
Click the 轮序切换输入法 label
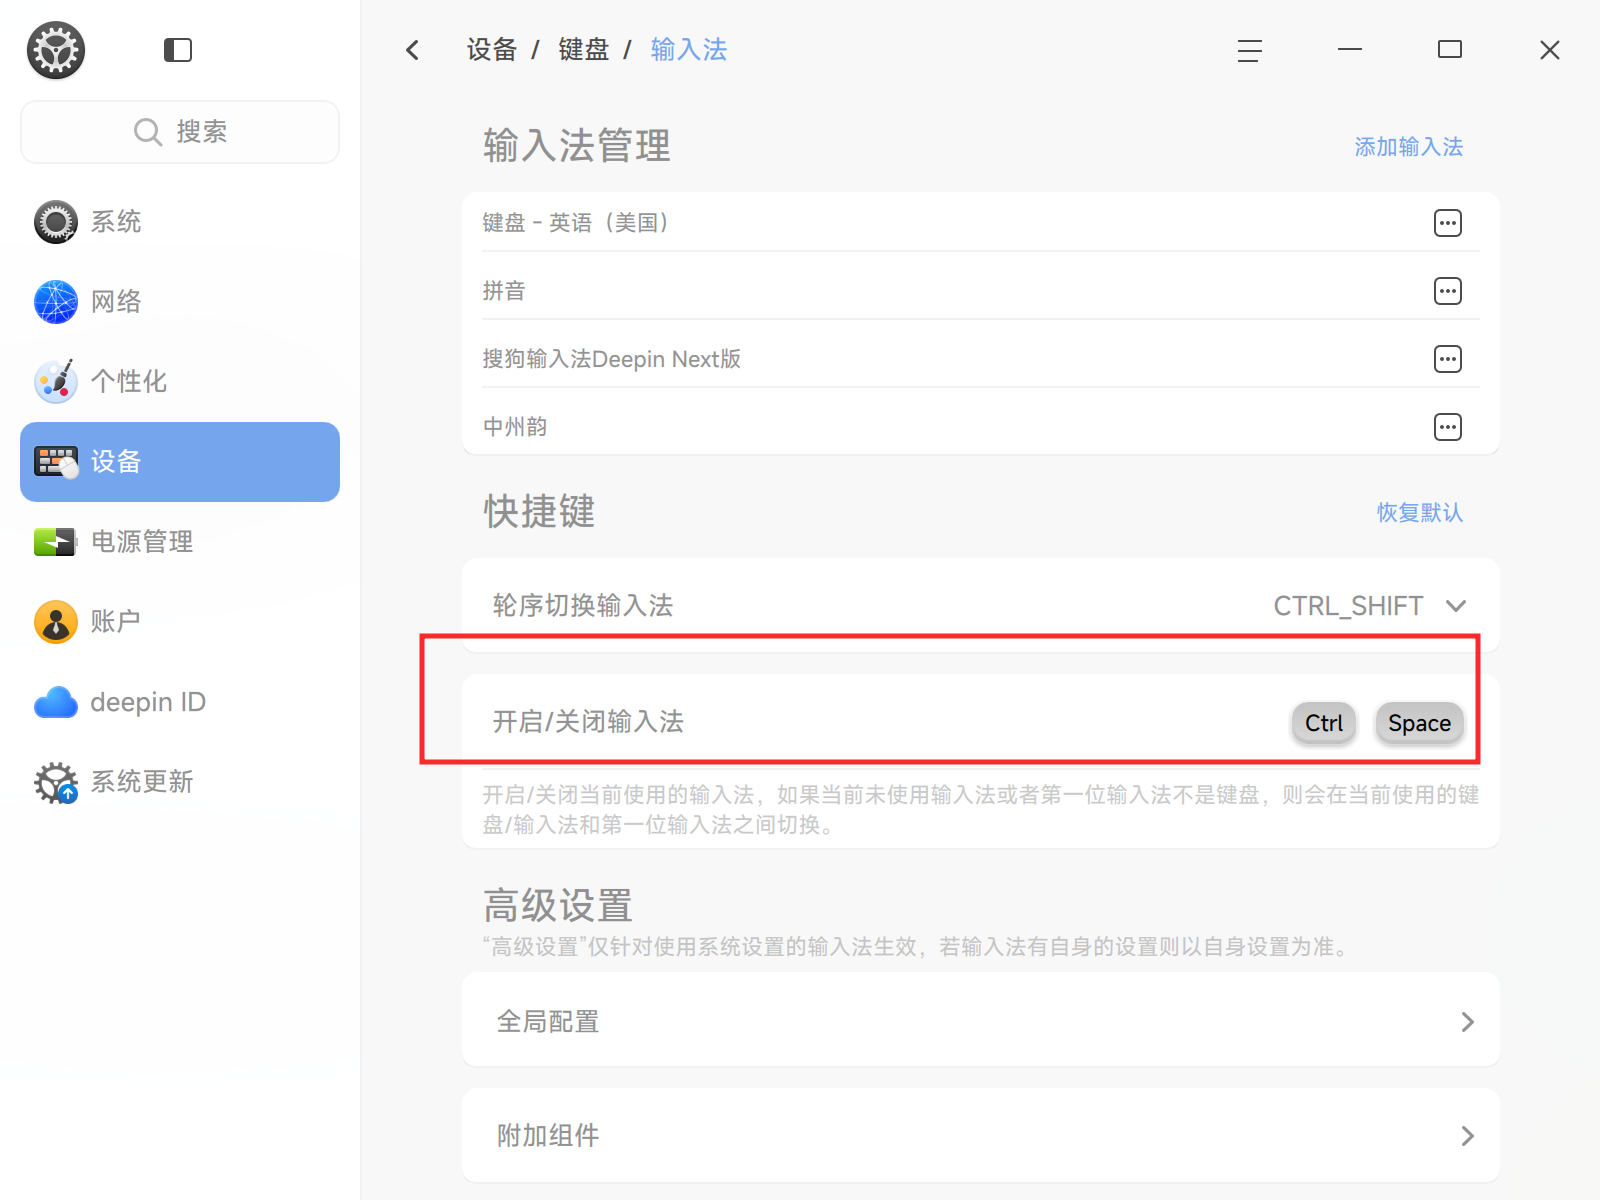(583, 606)
